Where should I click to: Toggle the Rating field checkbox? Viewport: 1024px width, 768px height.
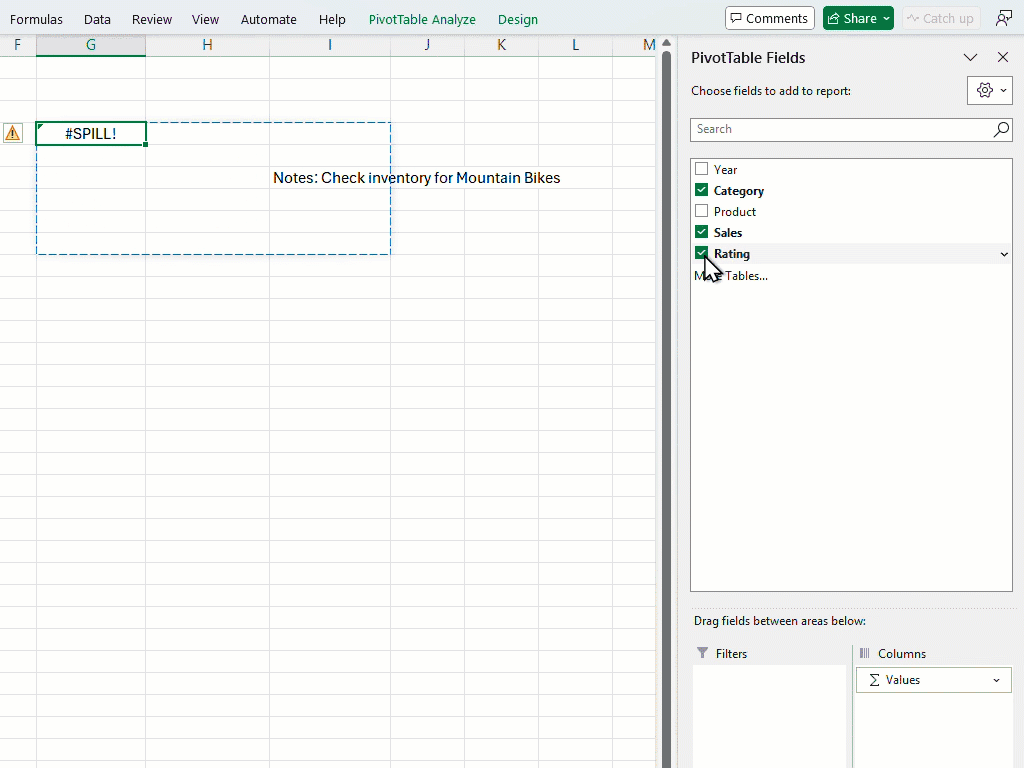point(701,253)
